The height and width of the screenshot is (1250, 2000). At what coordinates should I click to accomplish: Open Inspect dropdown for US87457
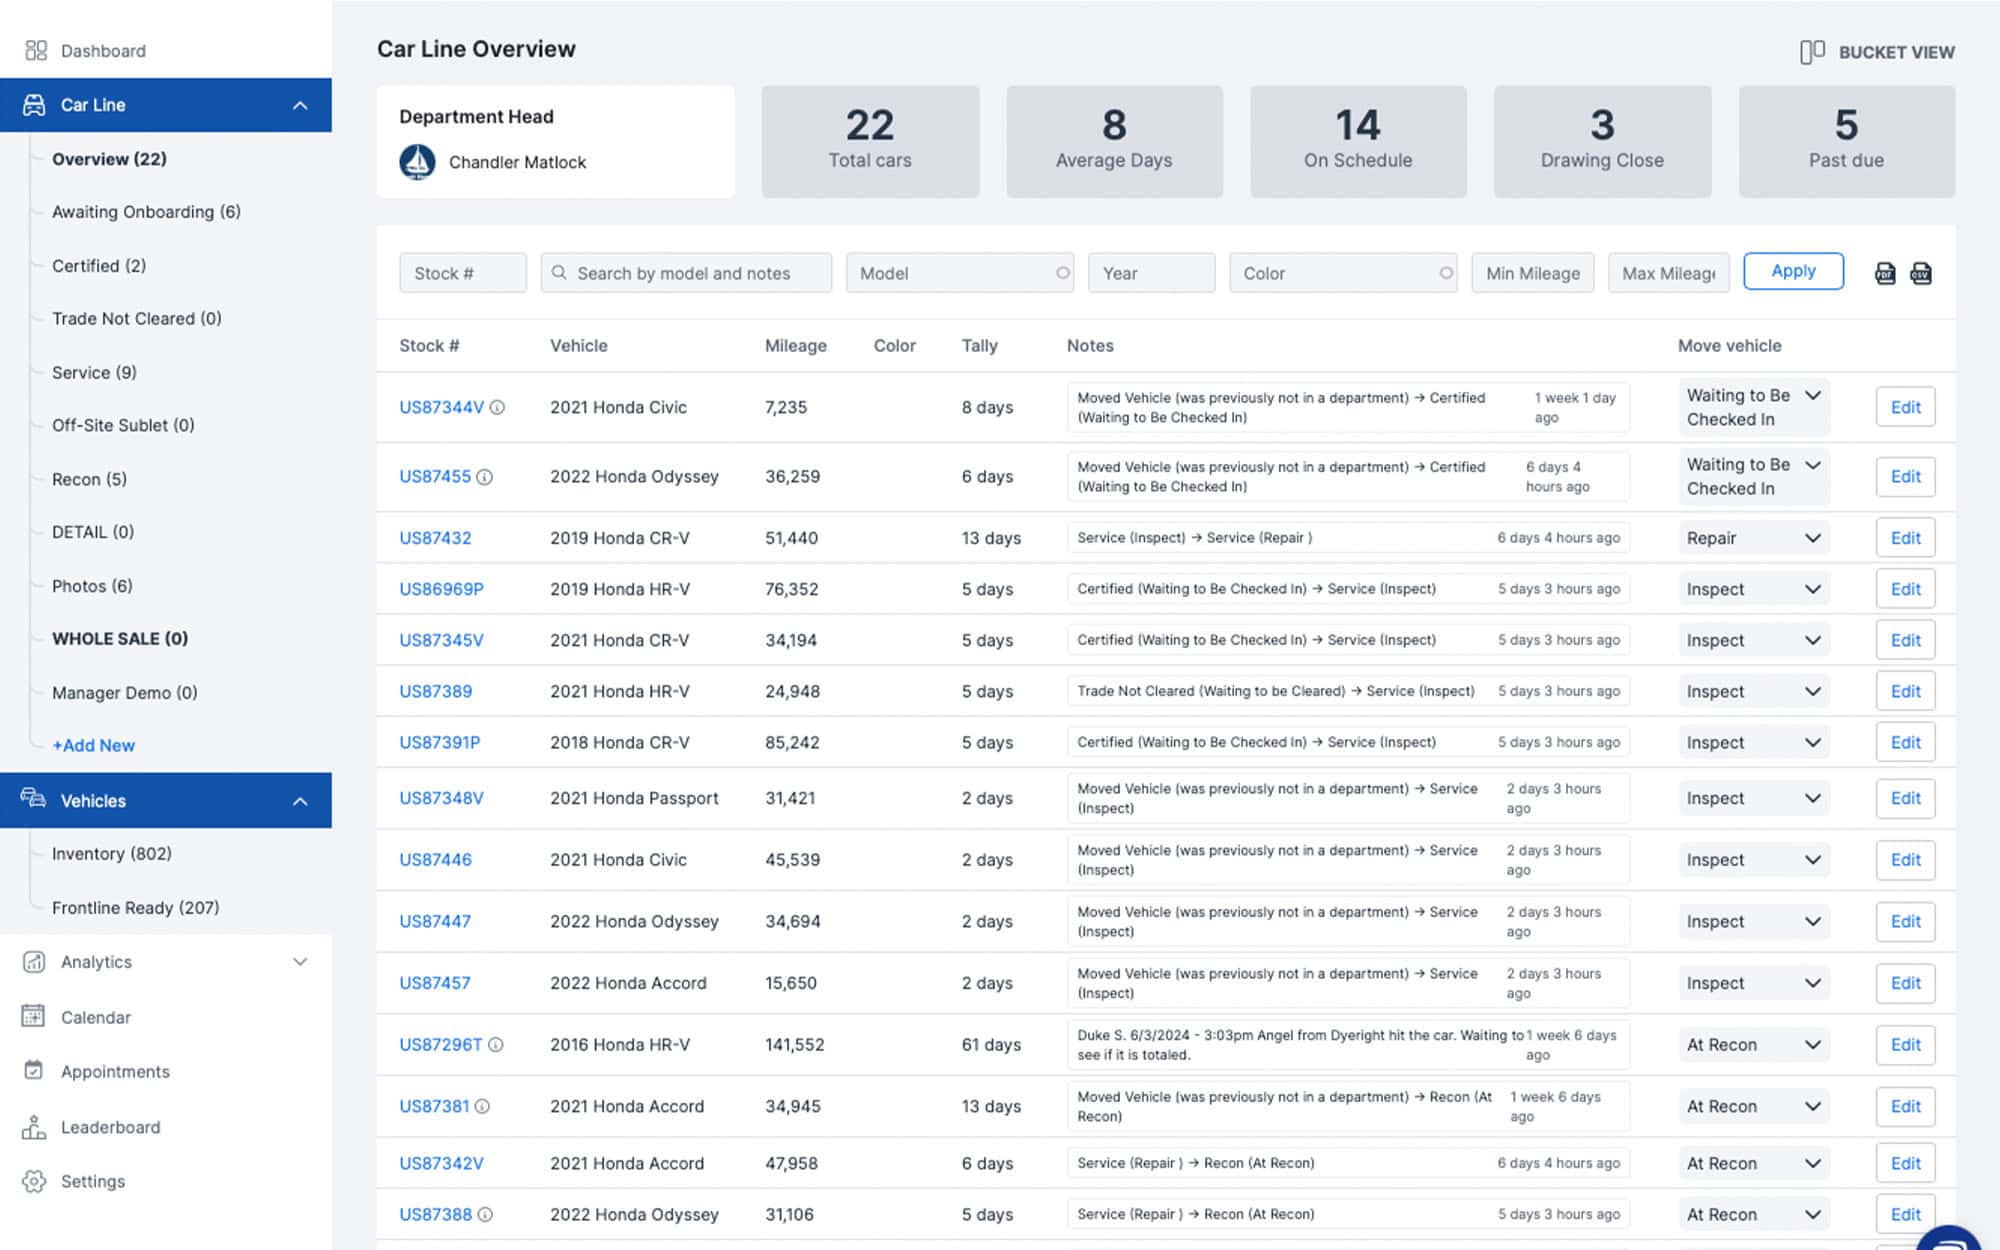[1755, 983]
